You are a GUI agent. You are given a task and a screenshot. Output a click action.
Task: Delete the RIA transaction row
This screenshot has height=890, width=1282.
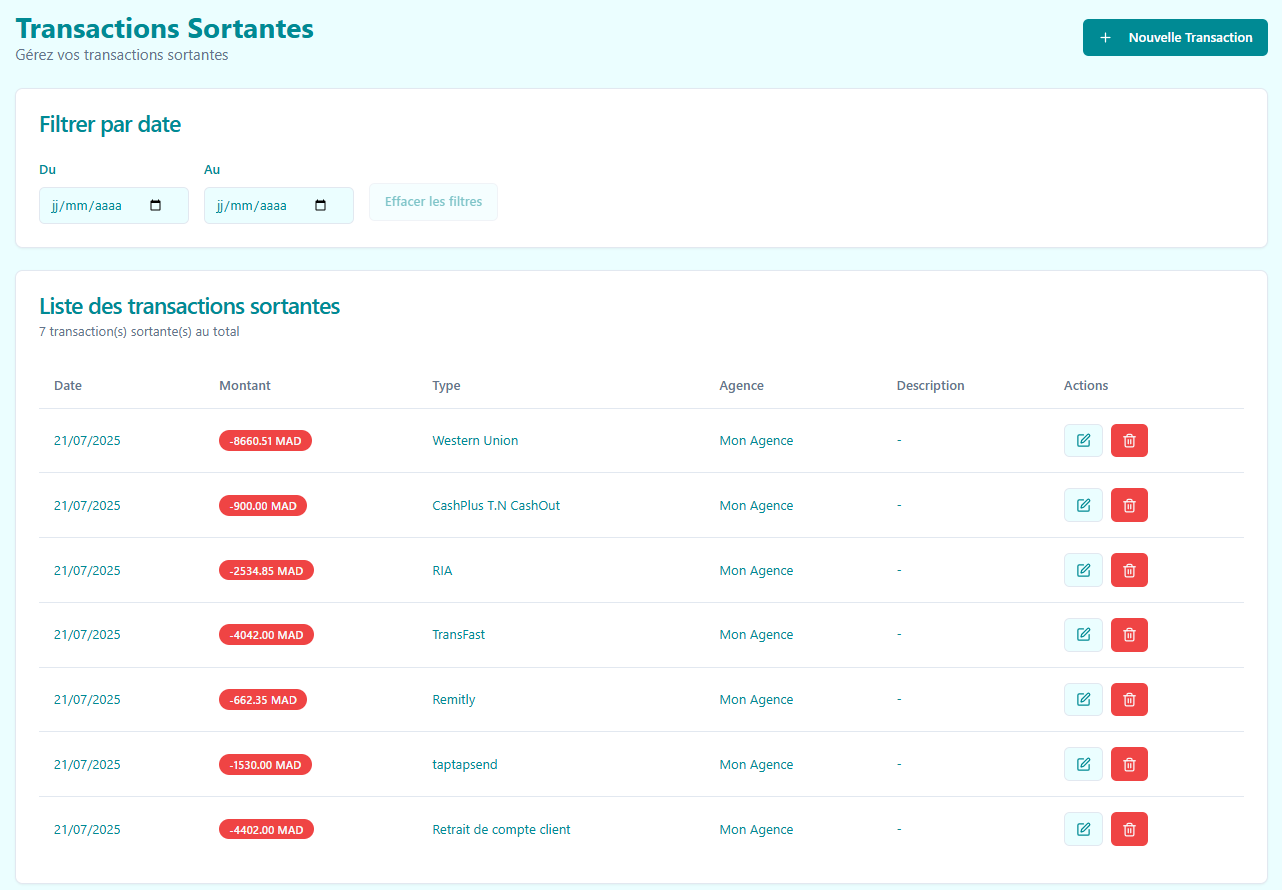pyautogui.click(x=1129, y=570)
